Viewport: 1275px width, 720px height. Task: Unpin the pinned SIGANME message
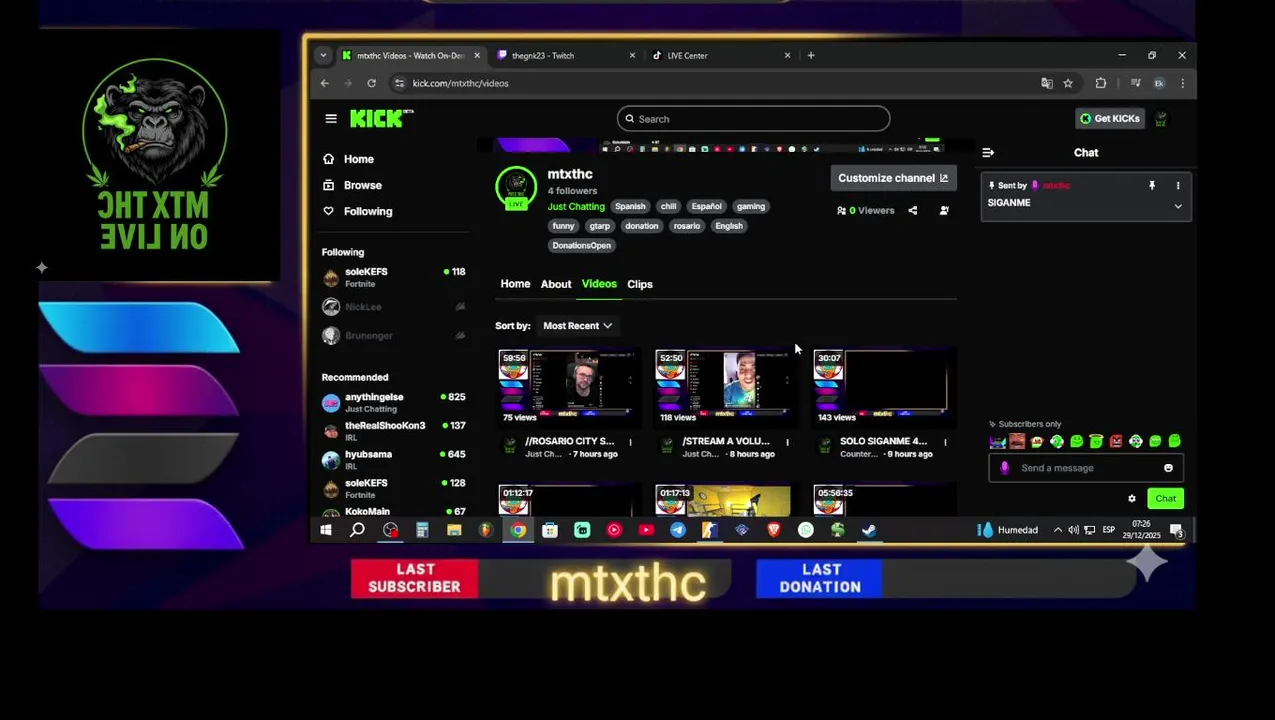pos(1152,186)
